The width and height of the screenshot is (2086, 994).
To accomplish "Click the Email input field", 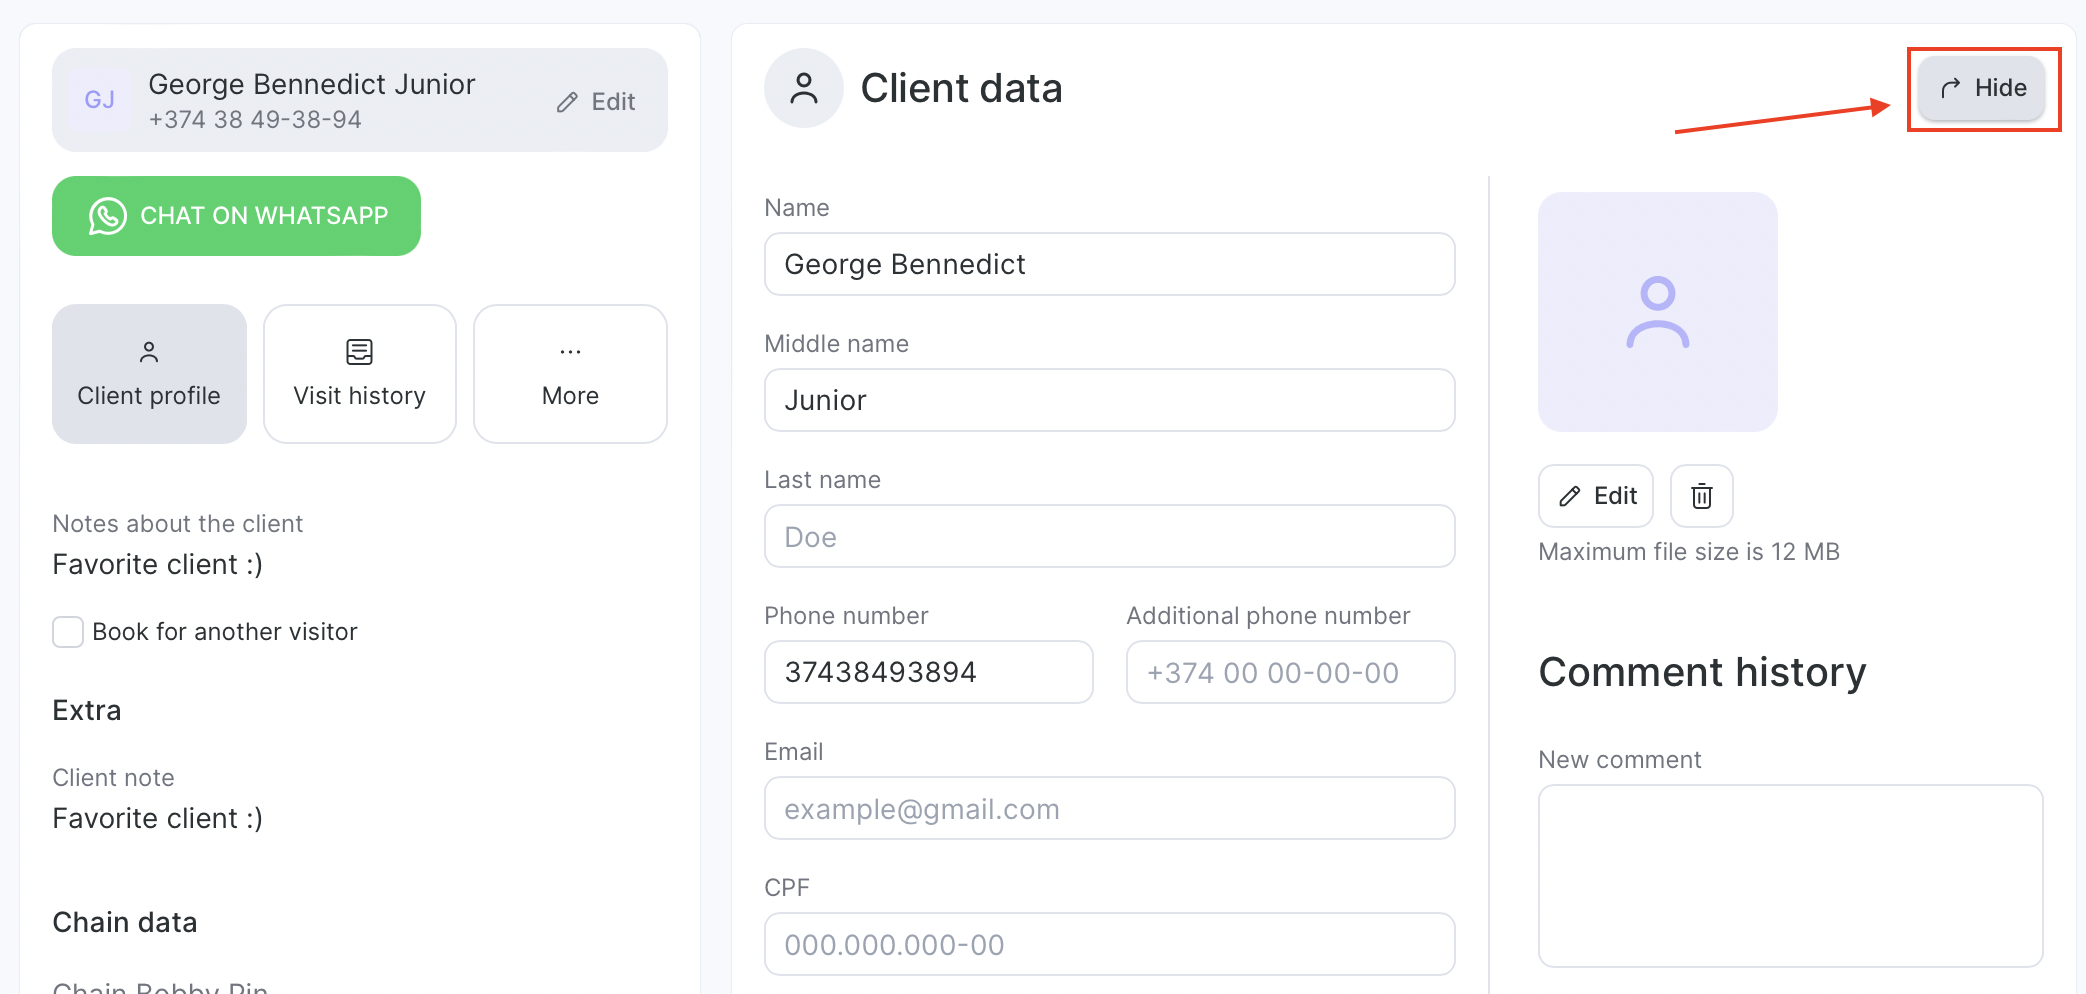I will pyautogui.click(x=1109, y=809).
